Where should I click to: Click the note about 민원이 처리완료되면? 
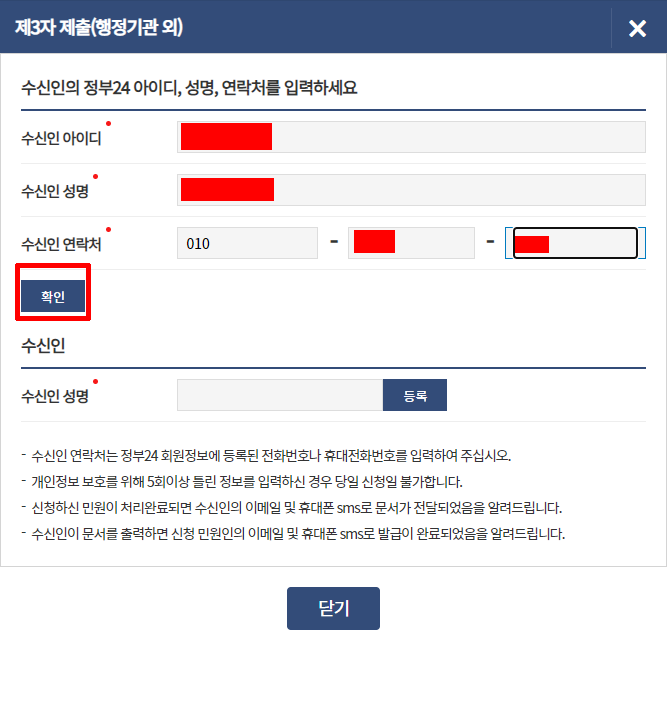pos(296,508)
